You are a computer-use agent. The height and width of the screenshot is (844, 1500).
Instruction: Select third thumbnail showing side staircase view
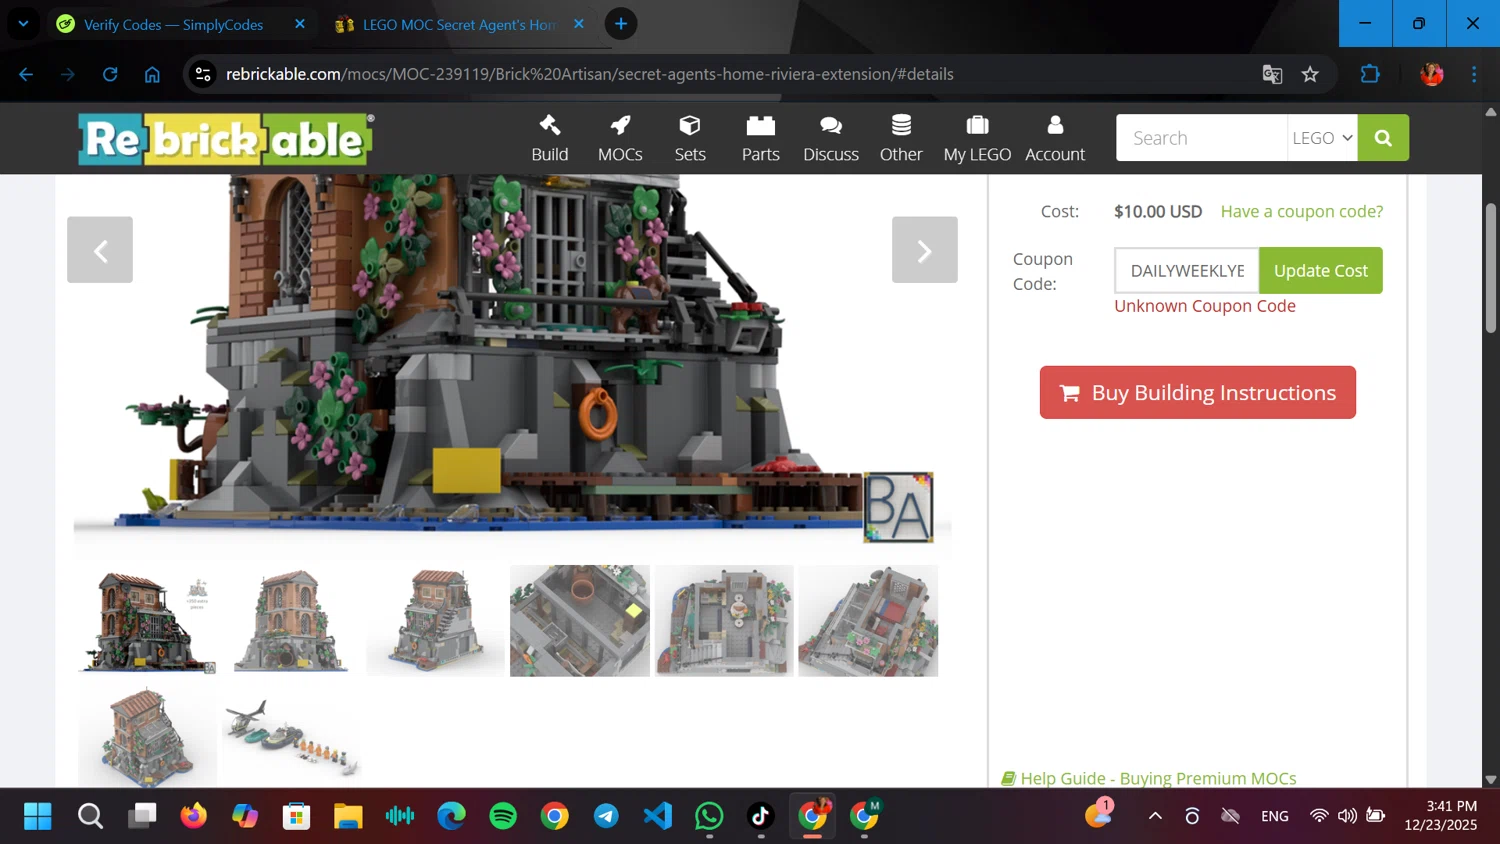[436, 621]
